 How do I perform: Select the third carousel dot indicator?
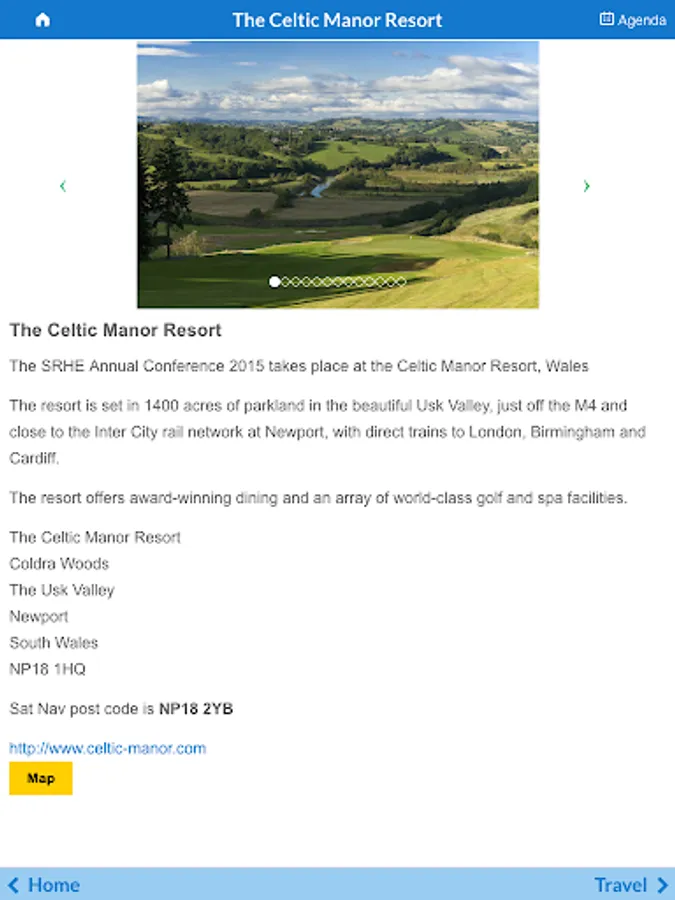(297, 282)
